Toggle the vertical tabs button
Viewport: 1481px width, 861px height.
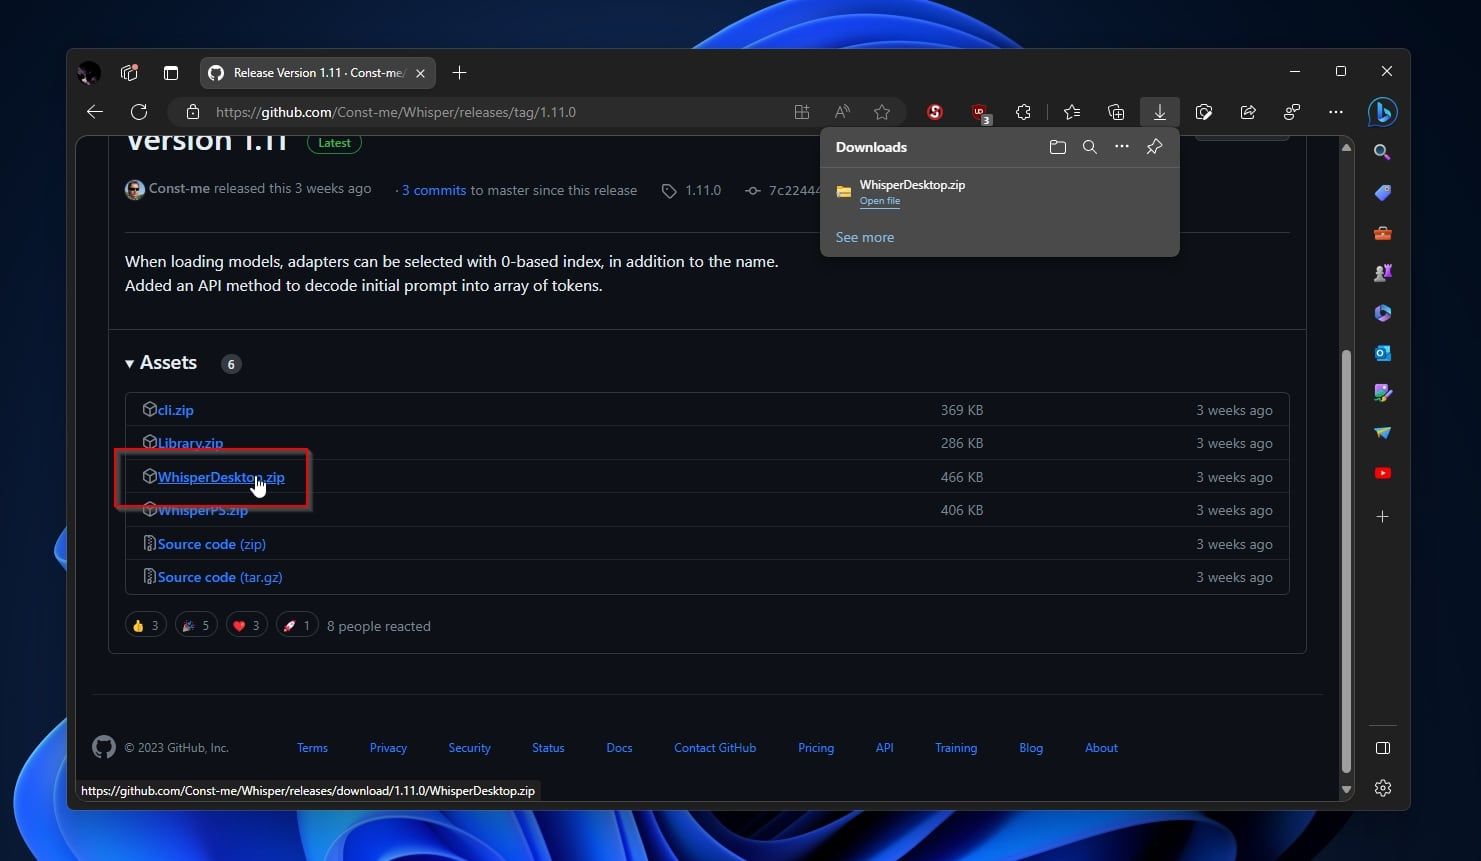coord(171,73)
